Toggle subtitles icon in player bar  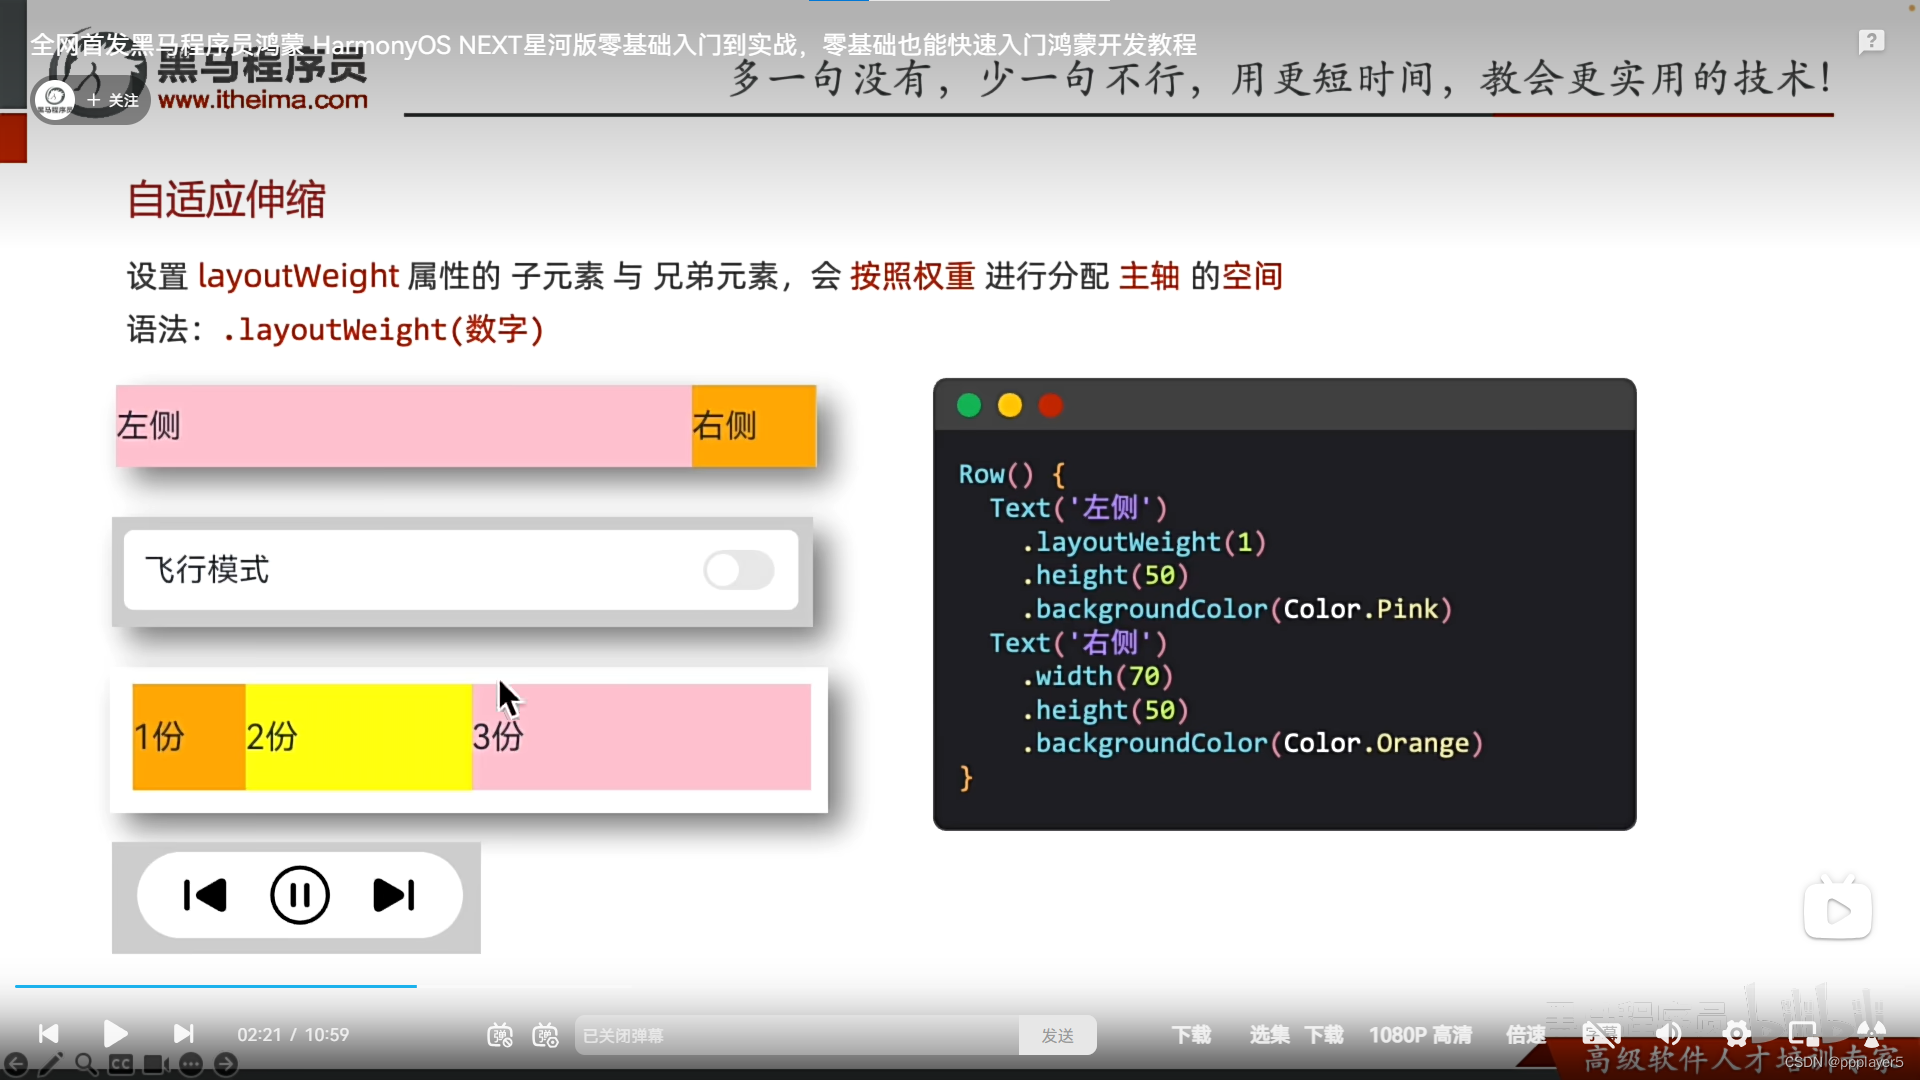pos(1601,1035)
